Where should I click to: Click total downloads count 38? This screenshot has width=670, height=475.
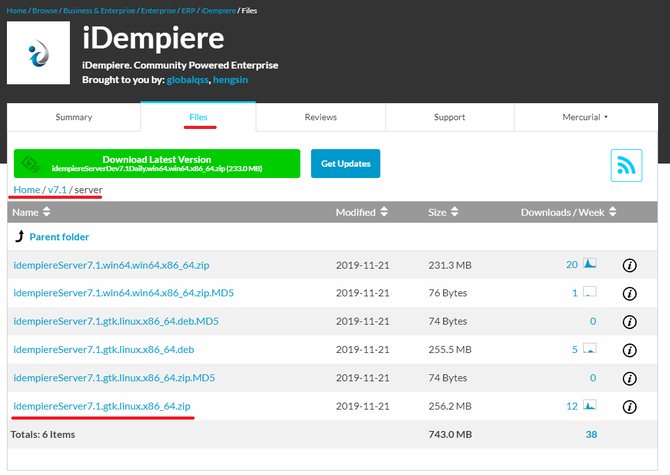coord(591,434)
